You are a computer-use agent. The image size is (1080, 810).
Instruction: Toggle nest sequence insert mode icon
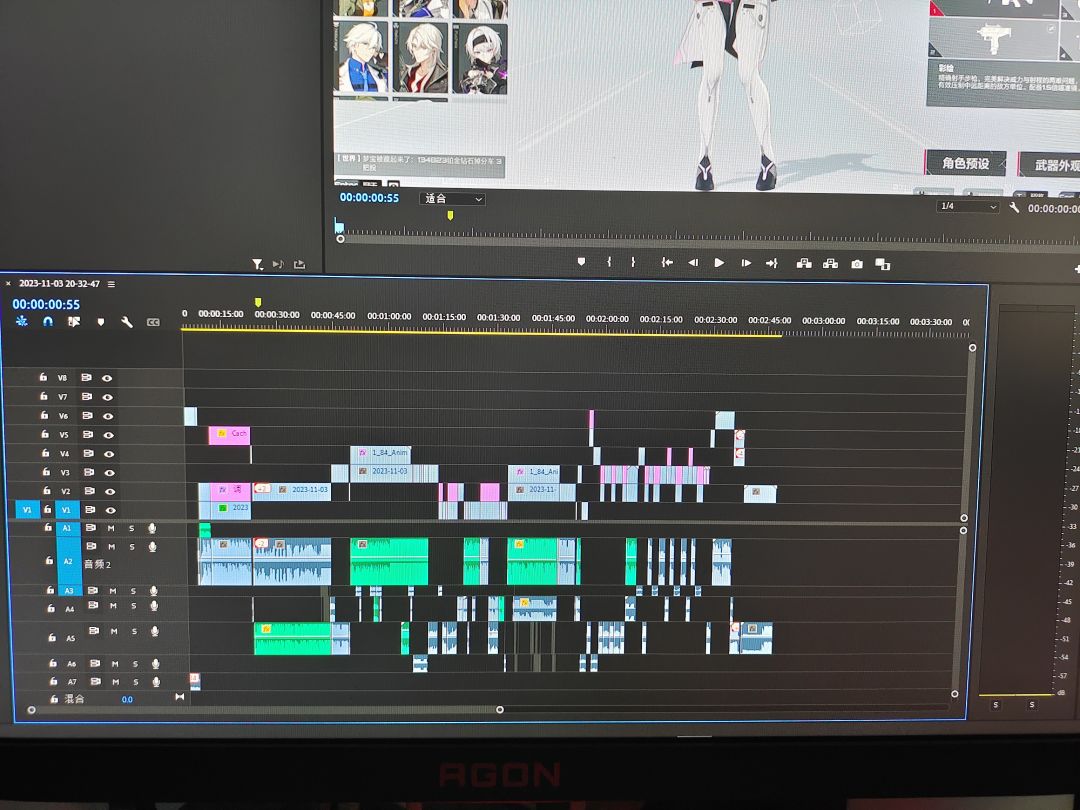coord(21,321)
